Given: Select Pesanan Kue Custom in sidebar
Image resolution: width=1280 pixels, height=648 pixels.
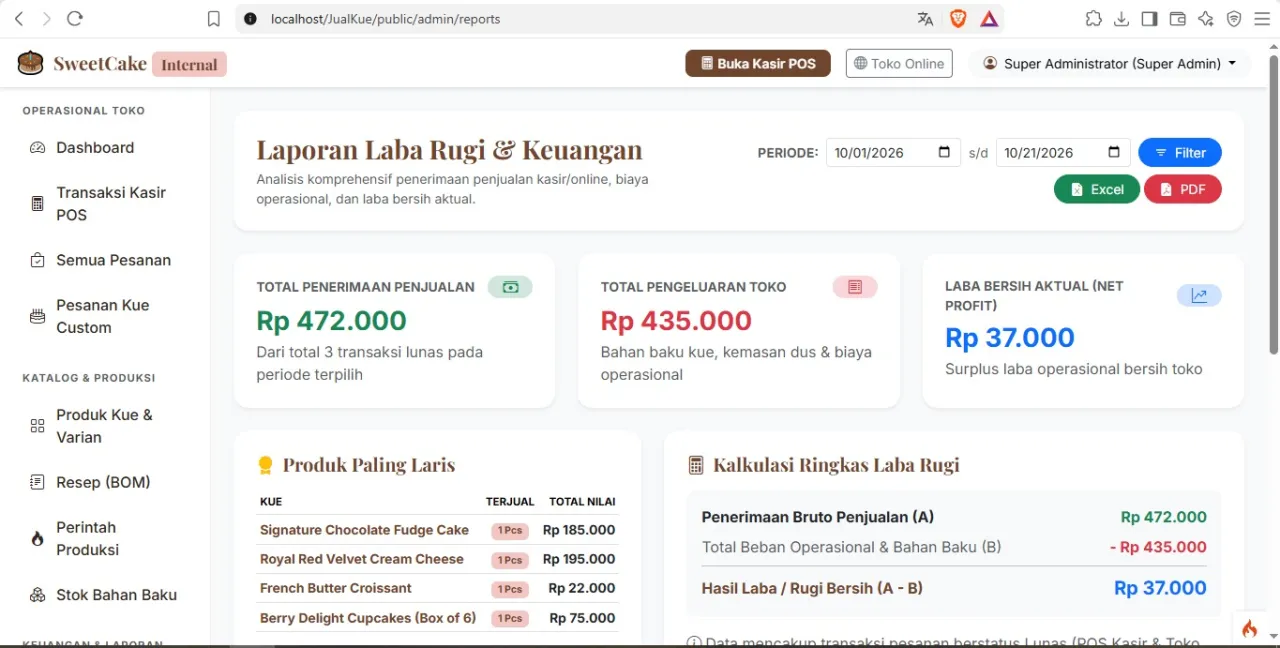Looking at the screenshot, I should click(105, 316).
